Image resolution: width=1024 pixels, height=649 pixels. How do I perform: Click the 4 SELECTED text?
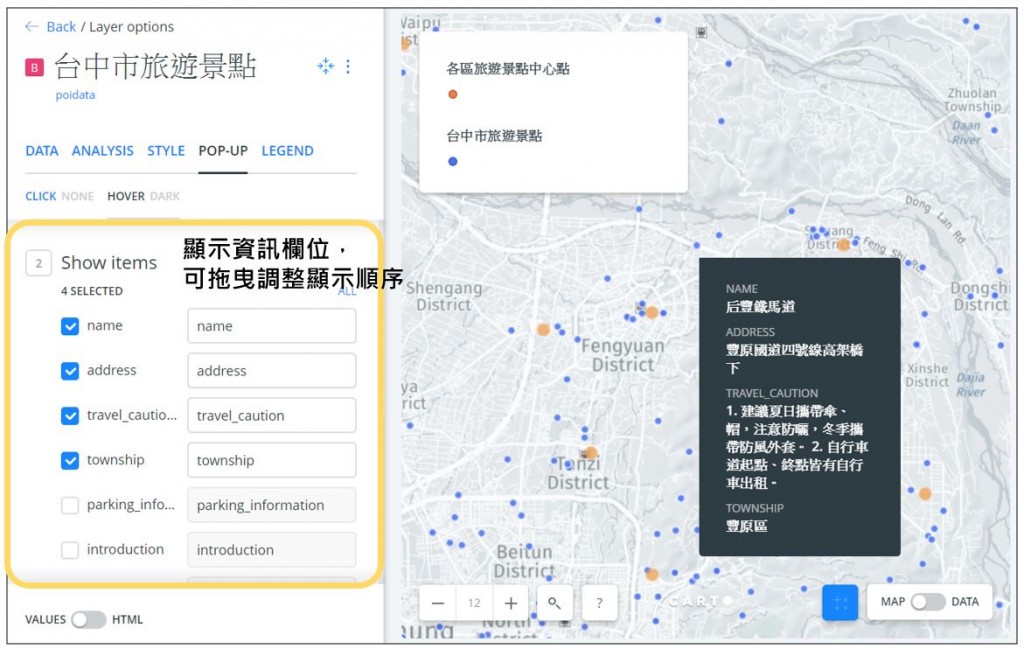pyautogui.click(x=92, y=292)
